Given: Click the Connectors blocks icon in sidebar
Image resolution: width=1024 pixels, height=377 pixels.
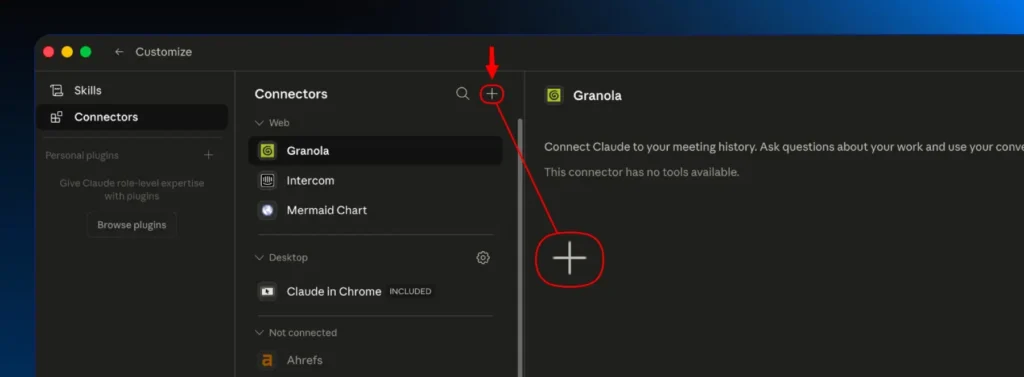Looking at the screenshot, I should (x=57, y=118).
